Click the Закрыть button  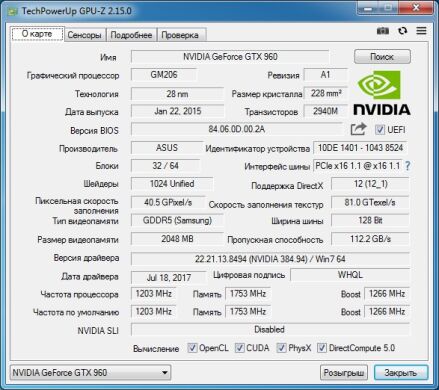[x=401, y=373]
